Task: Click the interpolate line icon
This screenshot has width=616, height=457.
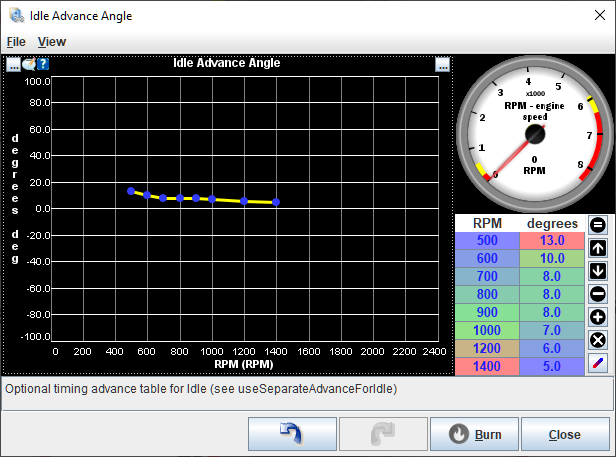Action: pyautogui.click(x=597, y=363)
